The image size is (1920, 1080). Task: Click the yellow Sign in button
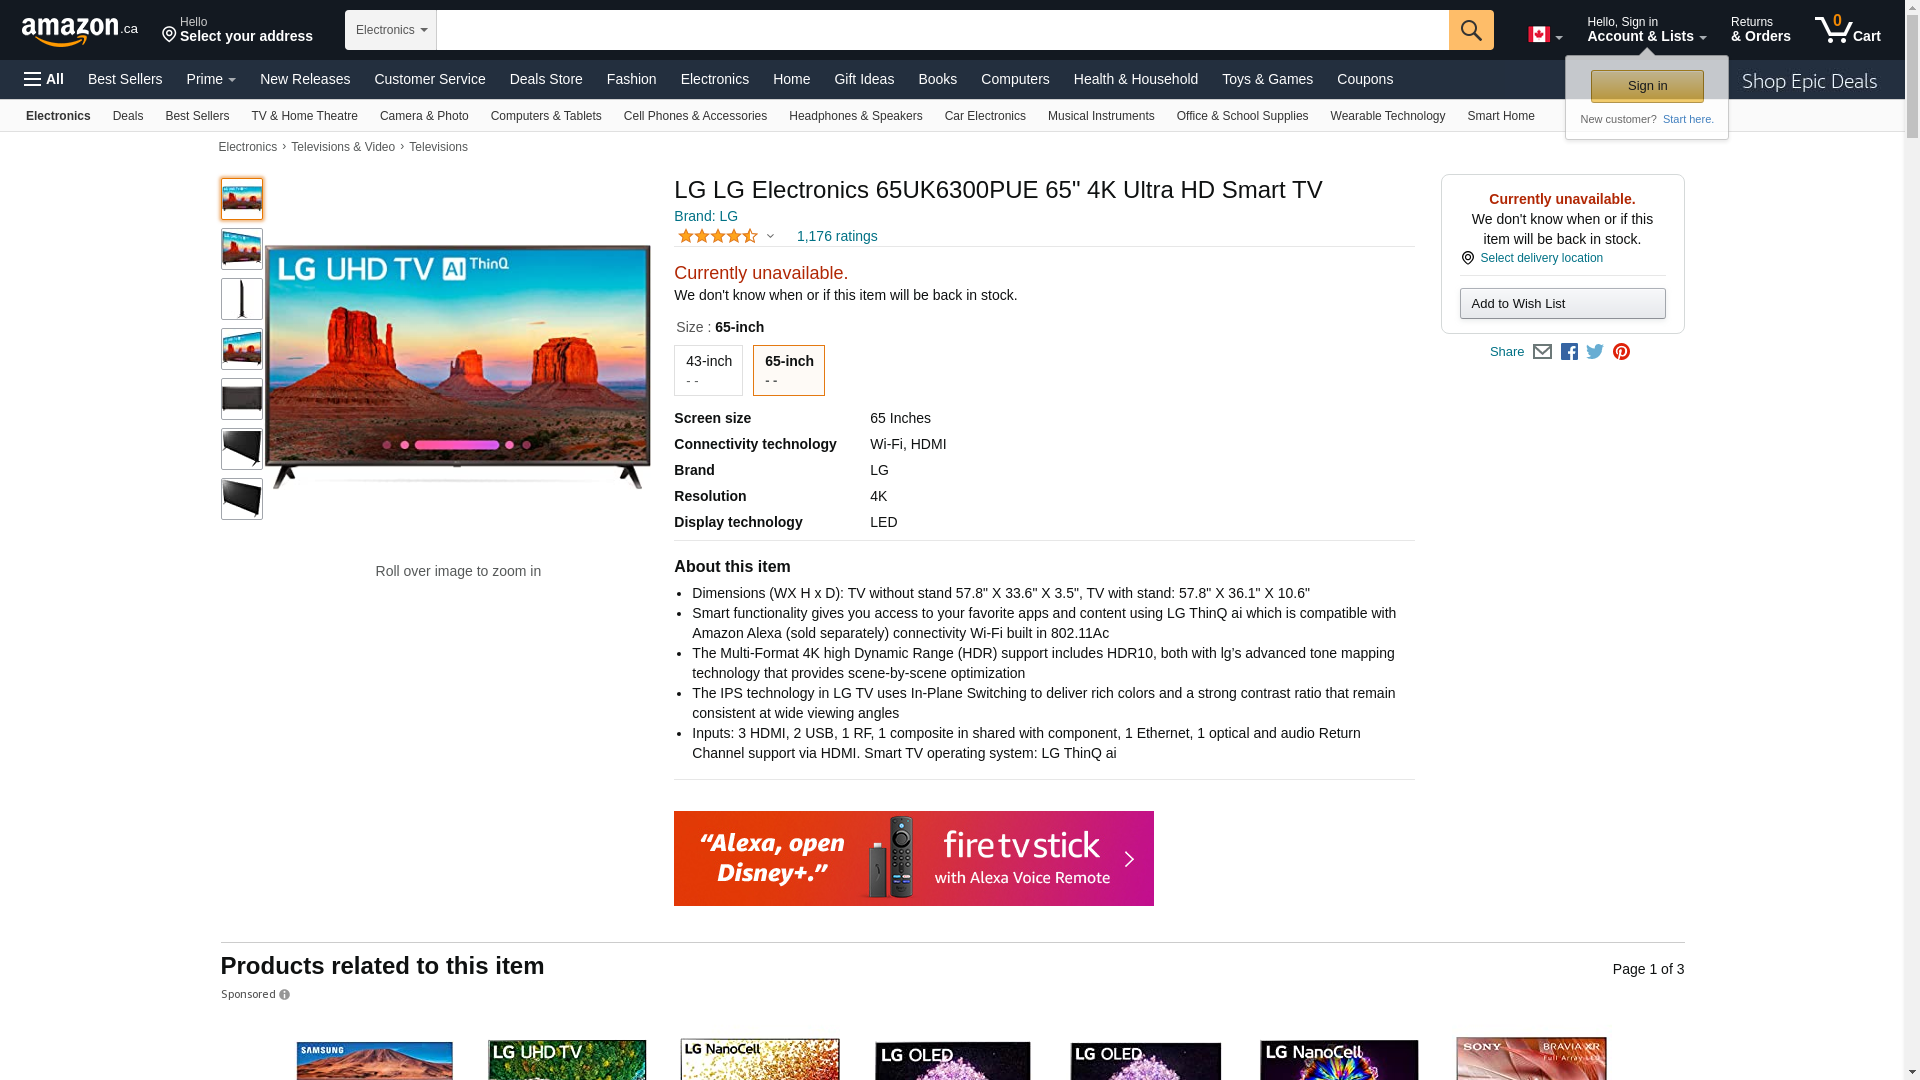(1646, 86)
